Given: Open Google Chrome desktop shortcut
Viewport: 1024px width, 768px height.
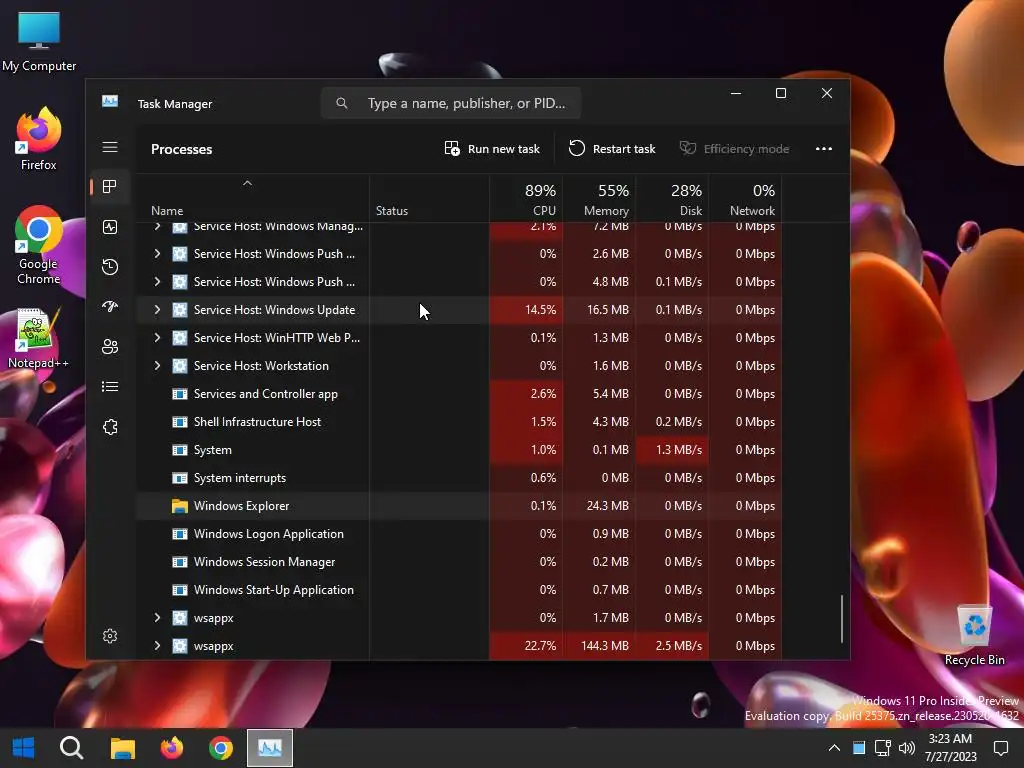Looking at the screenshot, I should click(39, 245).
